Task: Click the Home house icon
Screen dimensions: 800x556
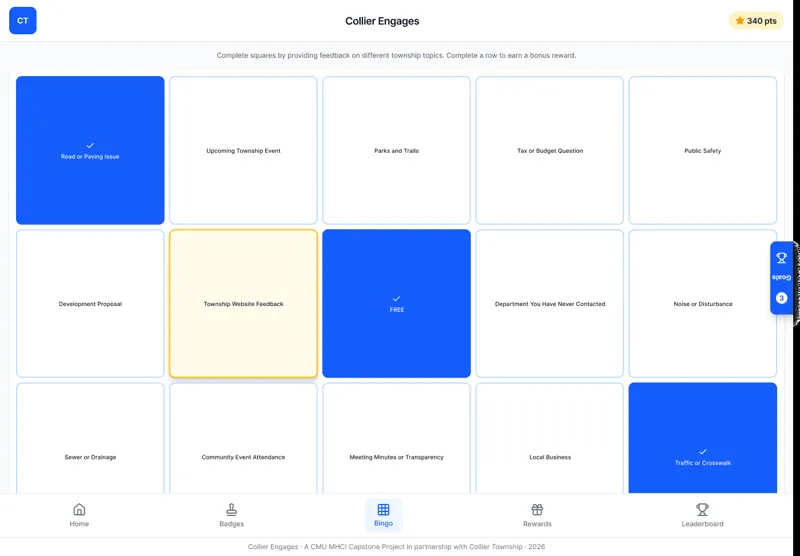Action: (79, 509)
